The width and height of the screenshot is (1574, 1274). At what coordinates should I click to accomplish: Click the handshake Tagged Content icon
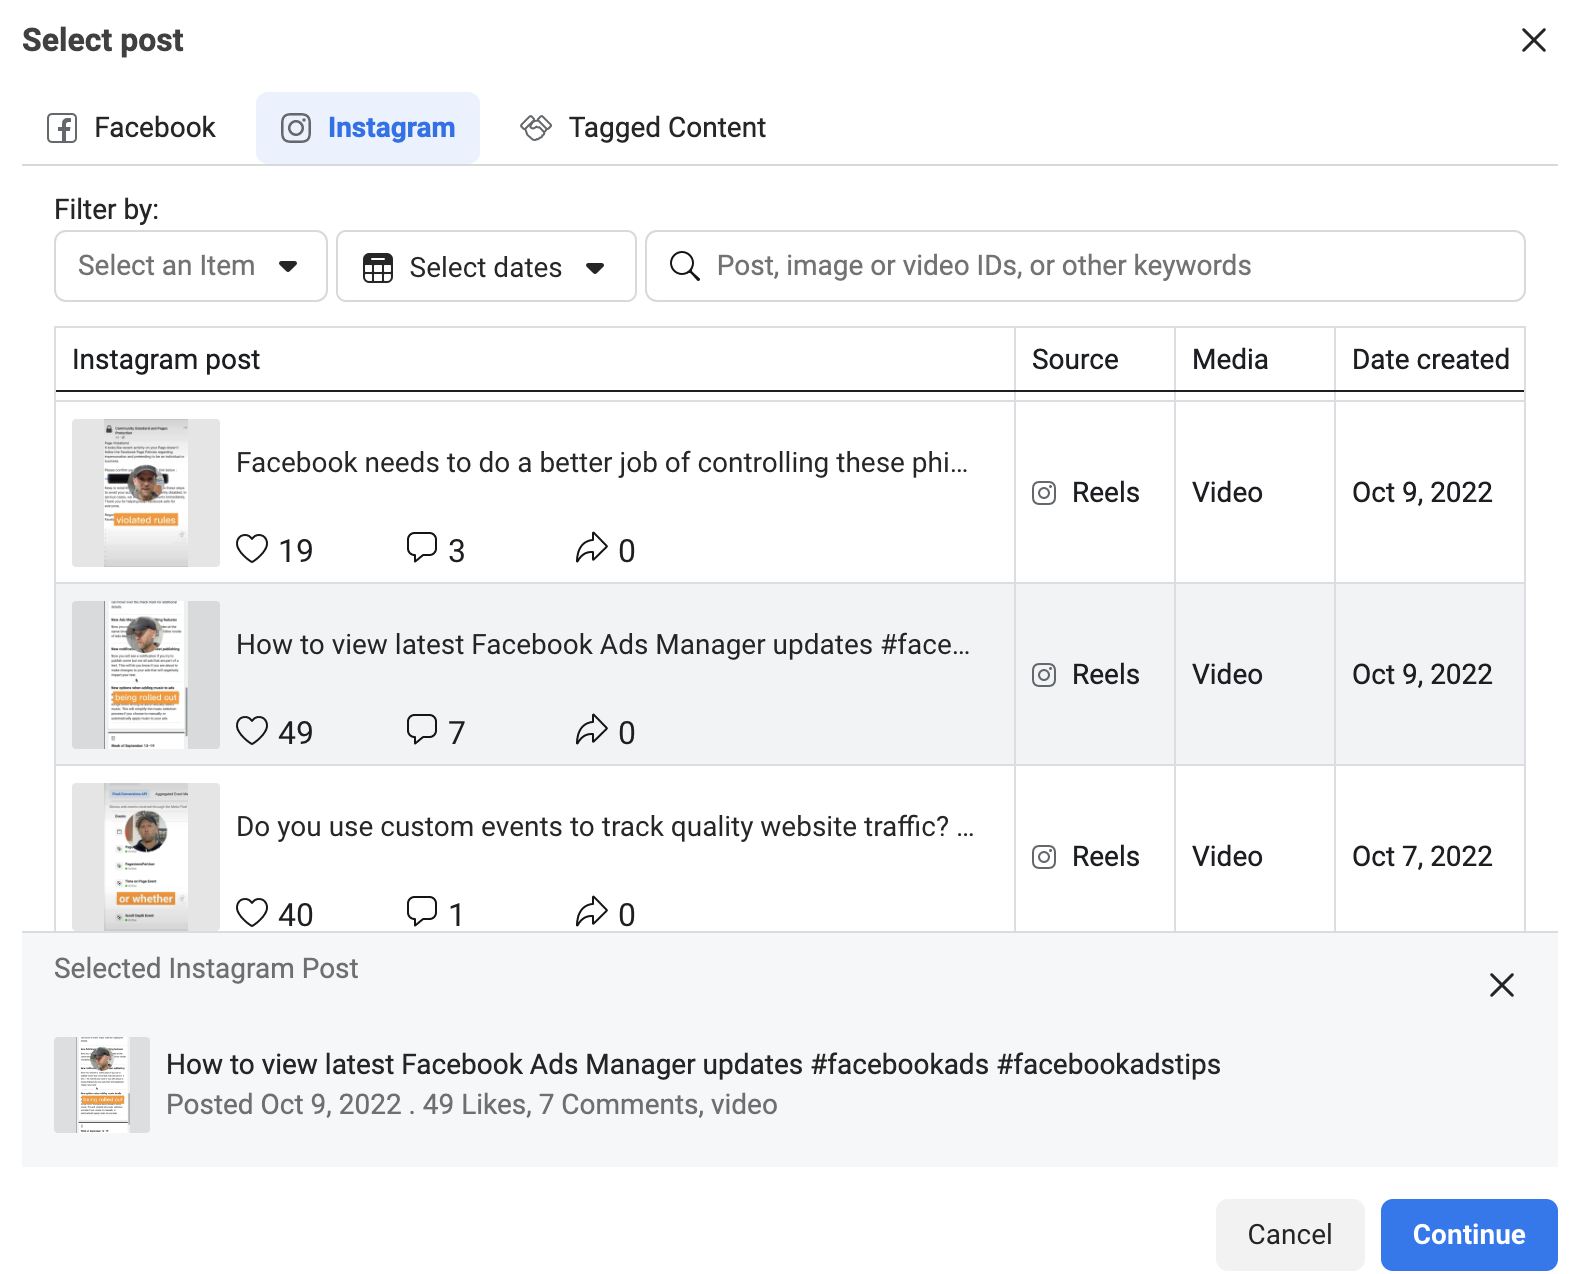pos(536,128)
